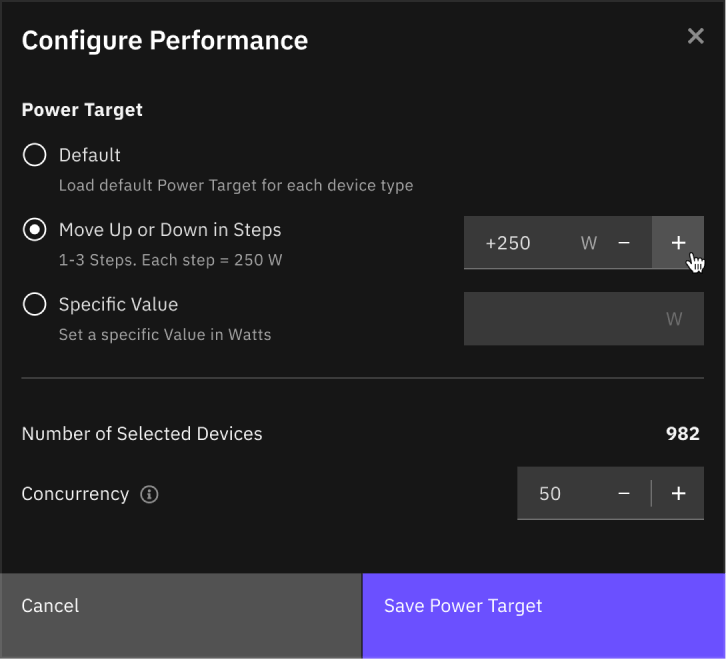Click the Specific Value label text
This screenshot has height=659, width=726.
(118, 304)
